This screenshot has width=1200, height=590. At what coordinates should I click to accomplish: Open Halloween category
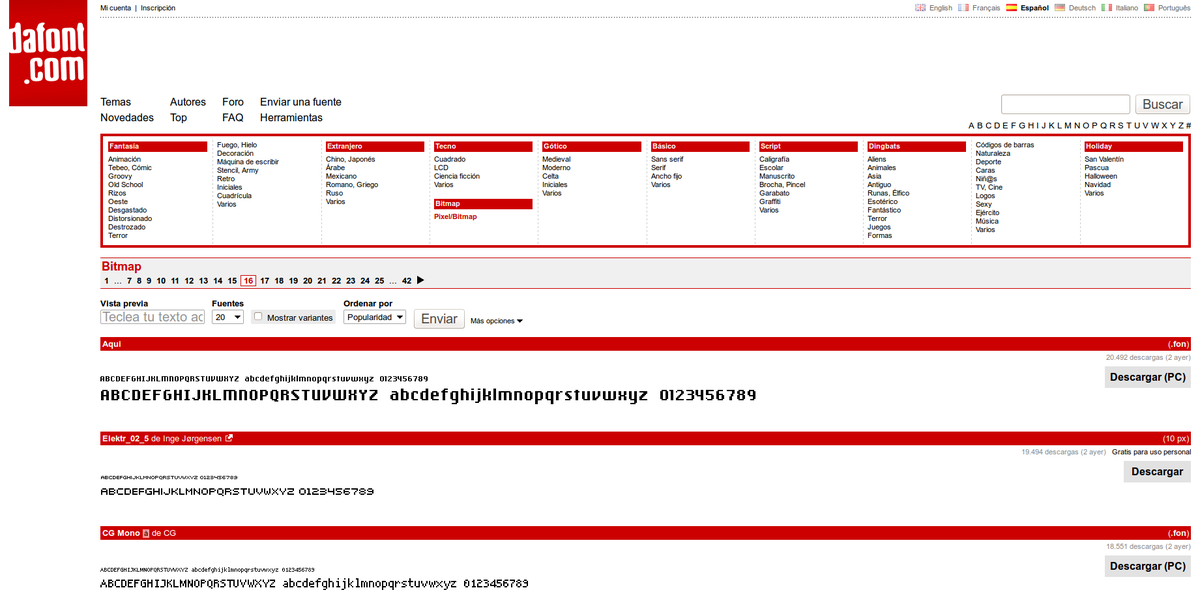point(1101,176)
